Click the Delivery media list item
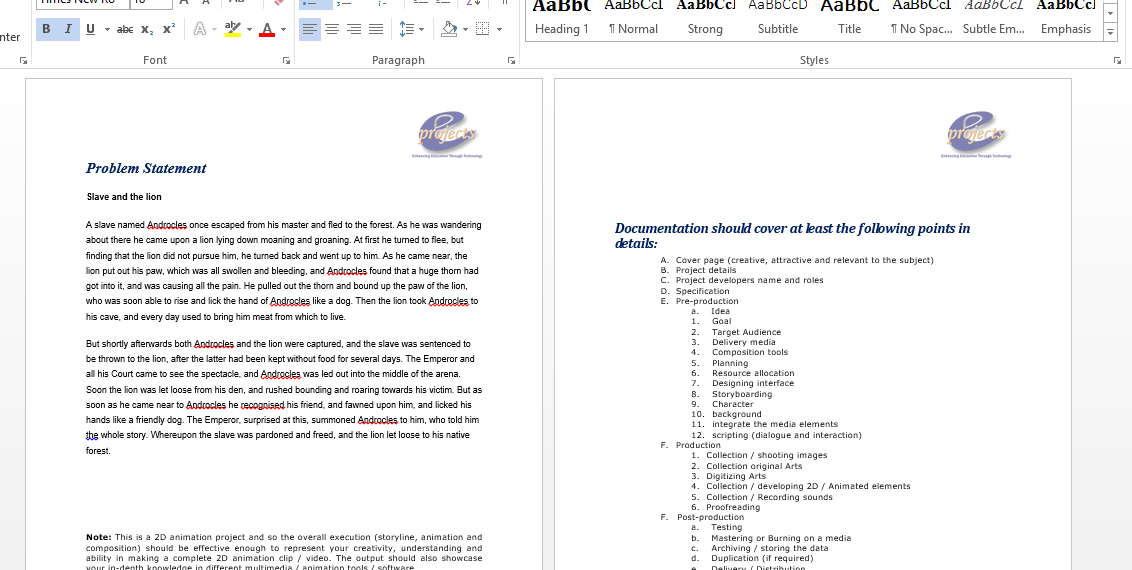Viewport: 1132px width, 570px height. pyautogui.click(x=744, y=342)
